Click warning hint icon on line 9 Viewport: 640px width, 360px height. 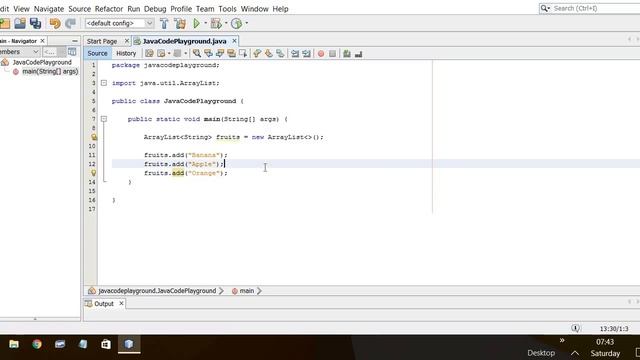click(94, 137)
